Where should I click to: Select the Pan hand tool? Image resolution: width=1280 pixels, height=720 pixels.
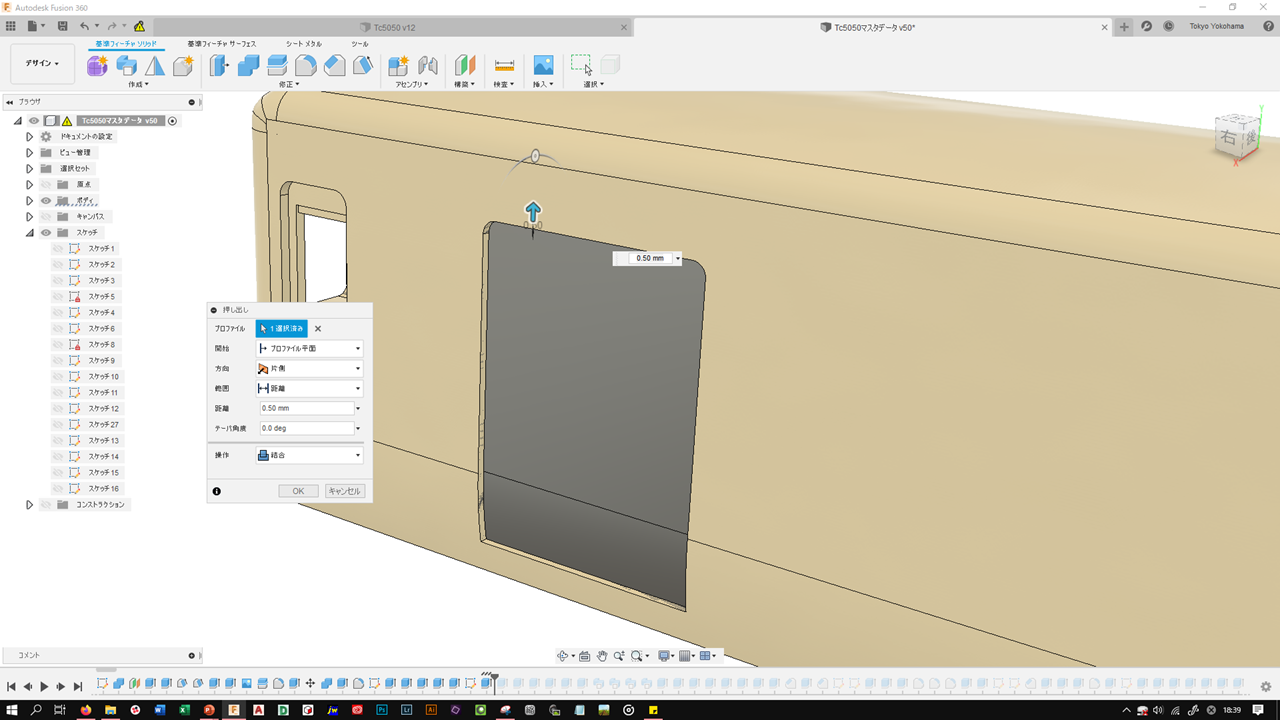(602, 656)
